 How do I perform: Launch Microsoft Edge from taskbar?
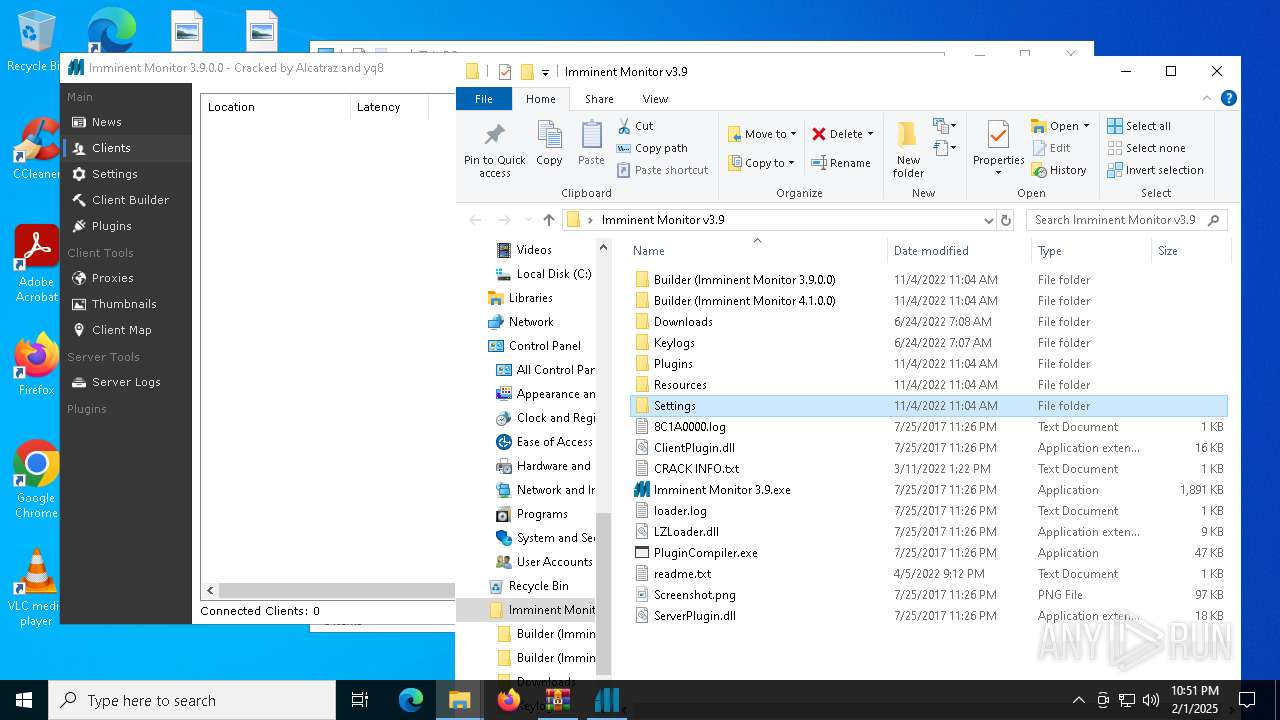411,701
